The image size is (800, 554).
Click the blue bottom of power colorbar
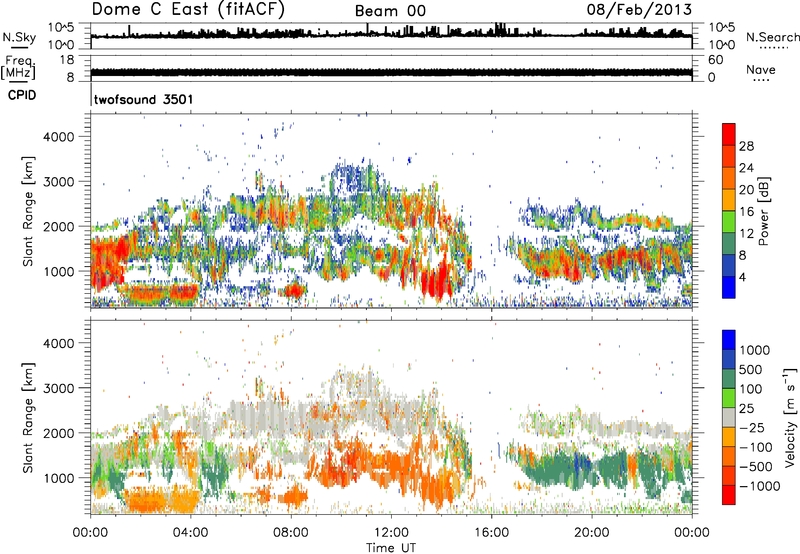tap(729, 287)
